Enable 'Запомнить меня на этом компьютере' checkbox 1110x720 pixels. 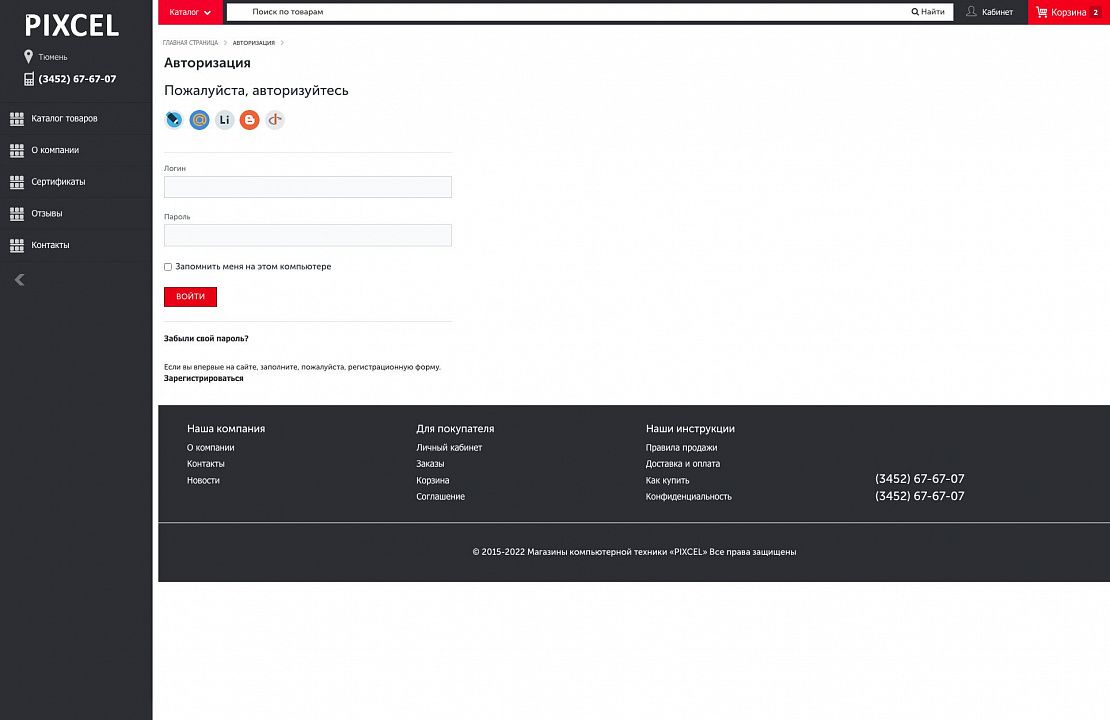(168, 267)
